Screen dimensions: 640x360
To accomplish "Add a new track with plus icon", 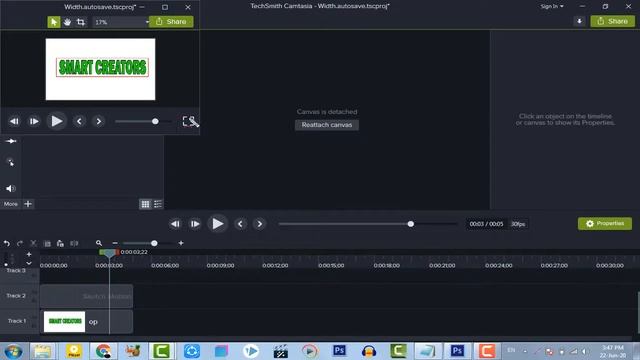I will point(29,254).
